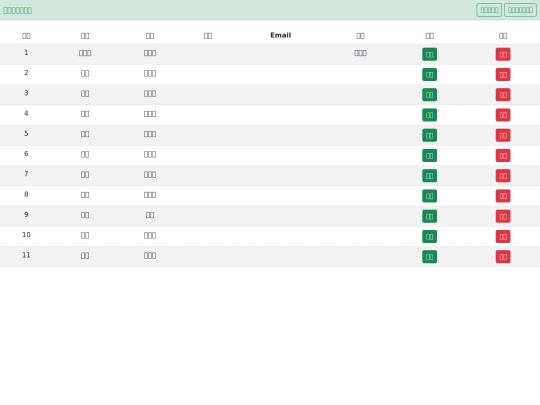The height and width of the screenshot is (405, 540).
Task: Select the row number cell "10"
Action: (x=26, y=235)
